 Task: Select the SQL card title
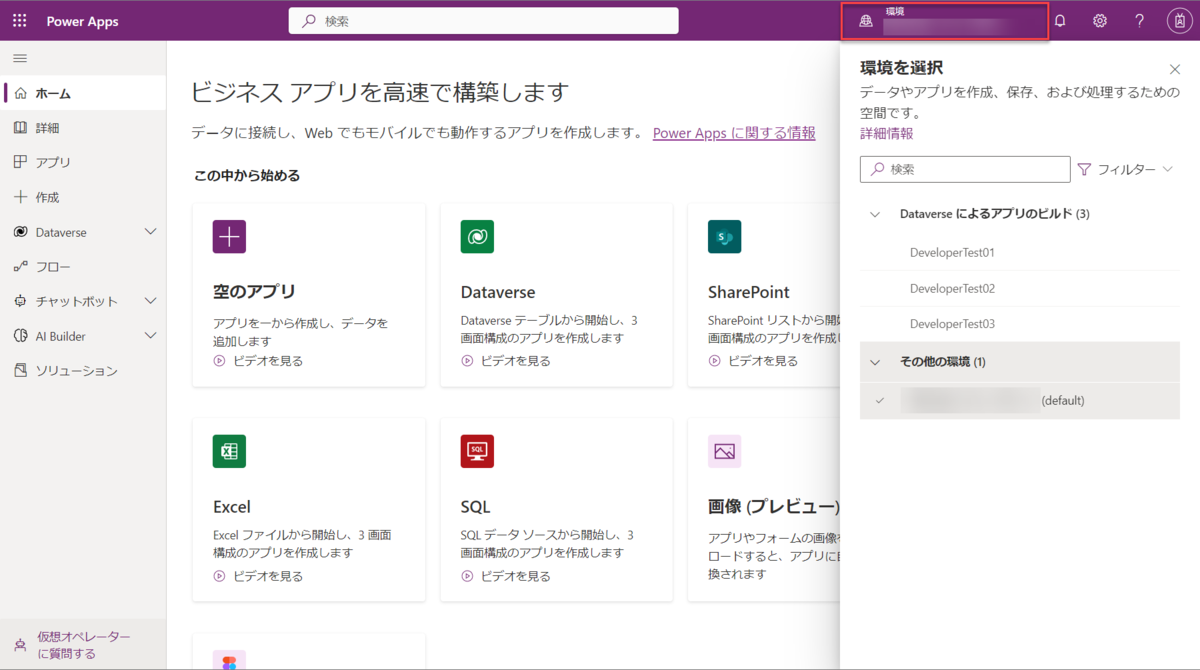coord(476,507)
